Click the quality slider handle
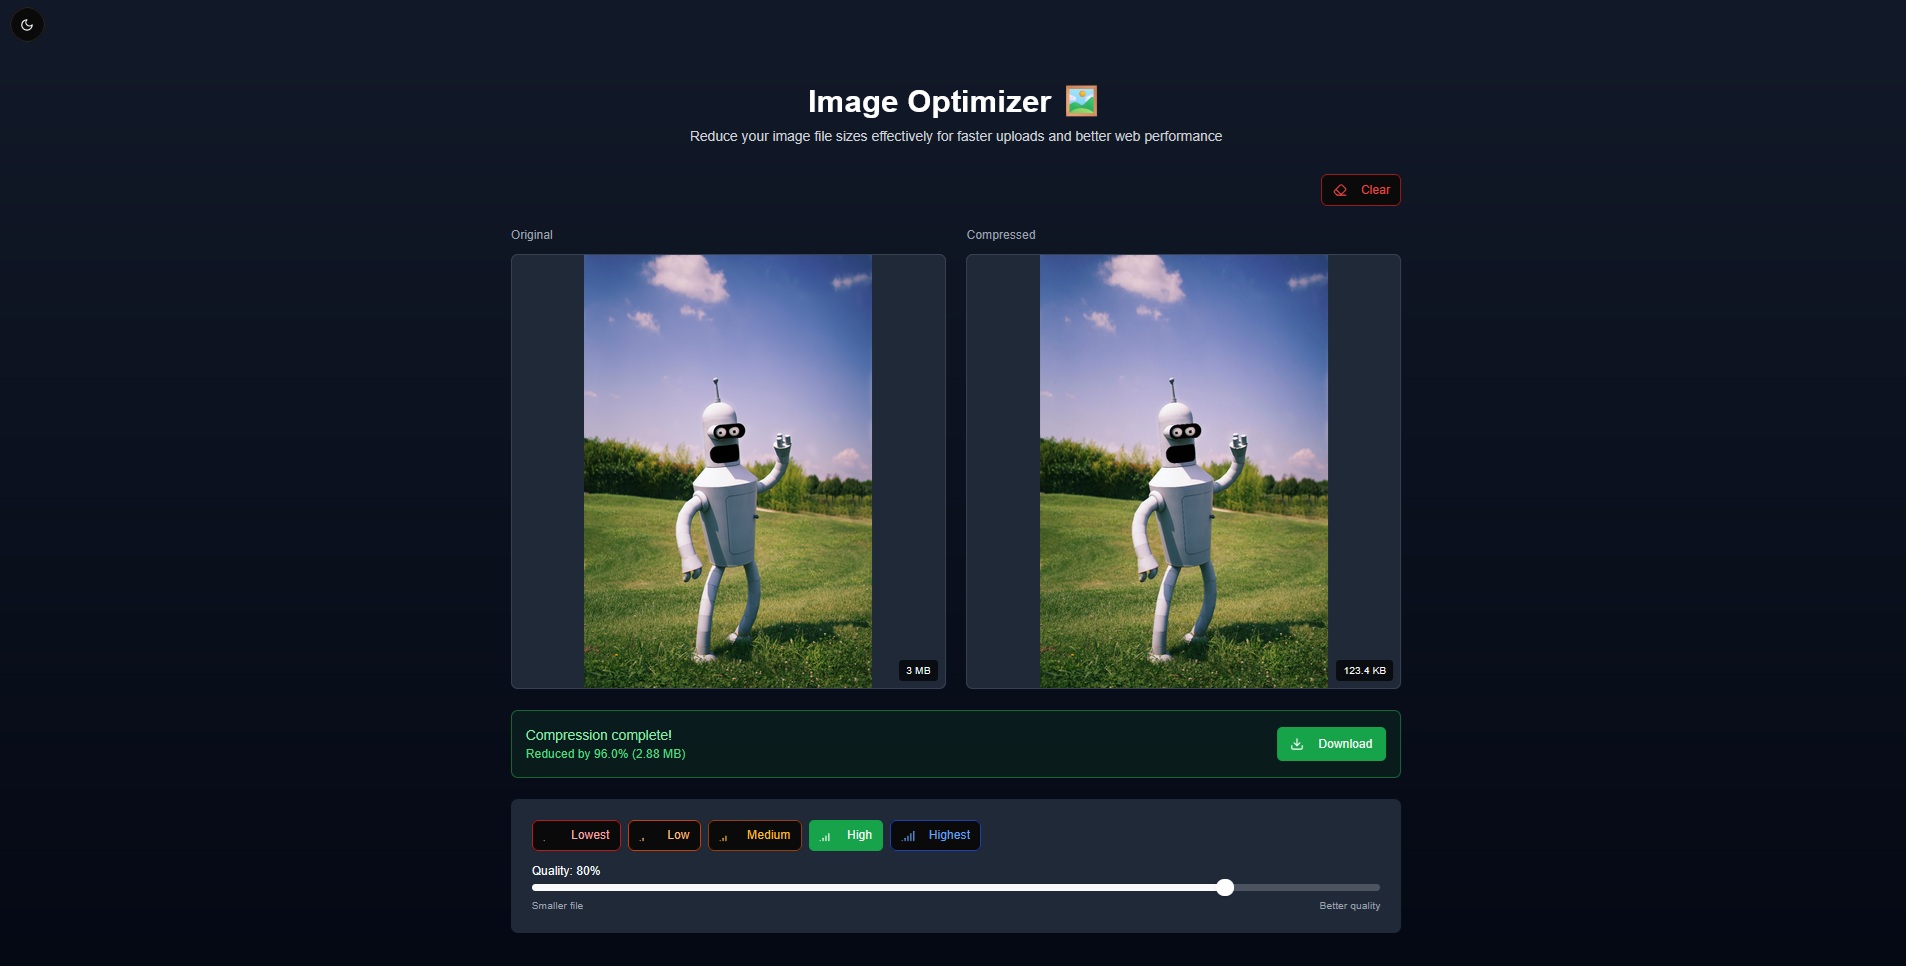The width and height of the screenshot is (1906, 966). (x=1225, y=887)
